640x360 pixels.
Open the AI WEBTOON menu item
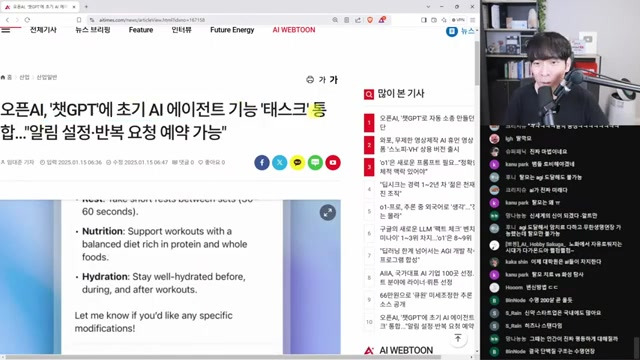(x=294, y=30)
